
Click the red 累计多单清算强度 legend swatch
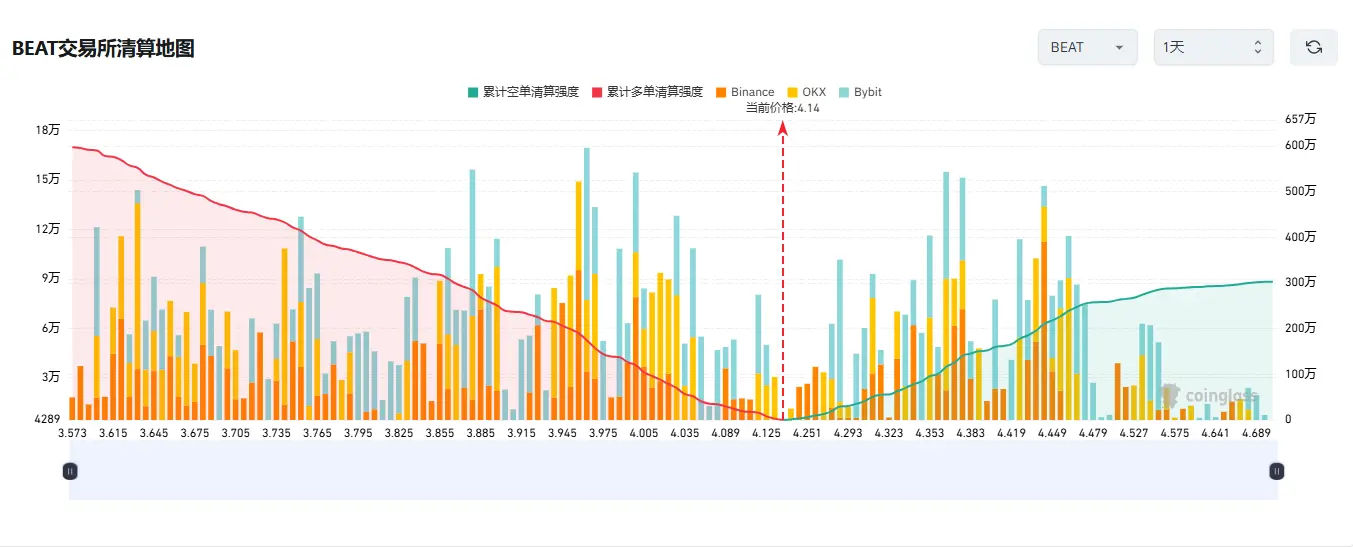(x=597, y=92)
